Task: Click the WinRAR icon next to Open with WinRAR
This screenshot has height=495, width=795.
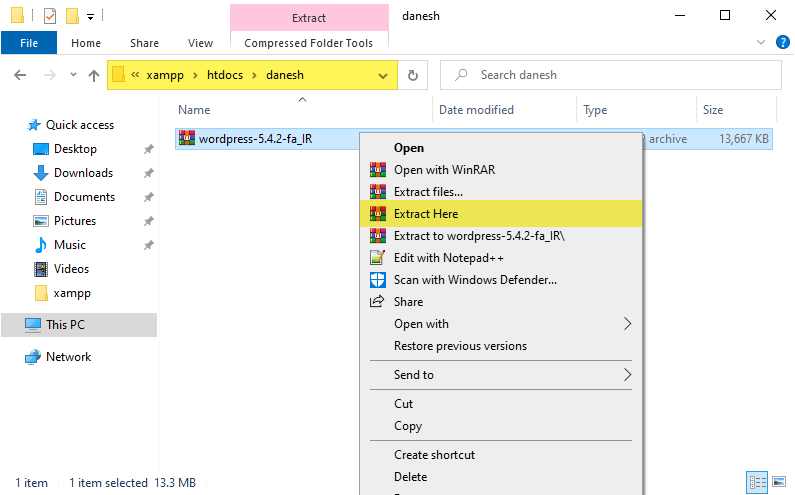Action: pos(378,169)
